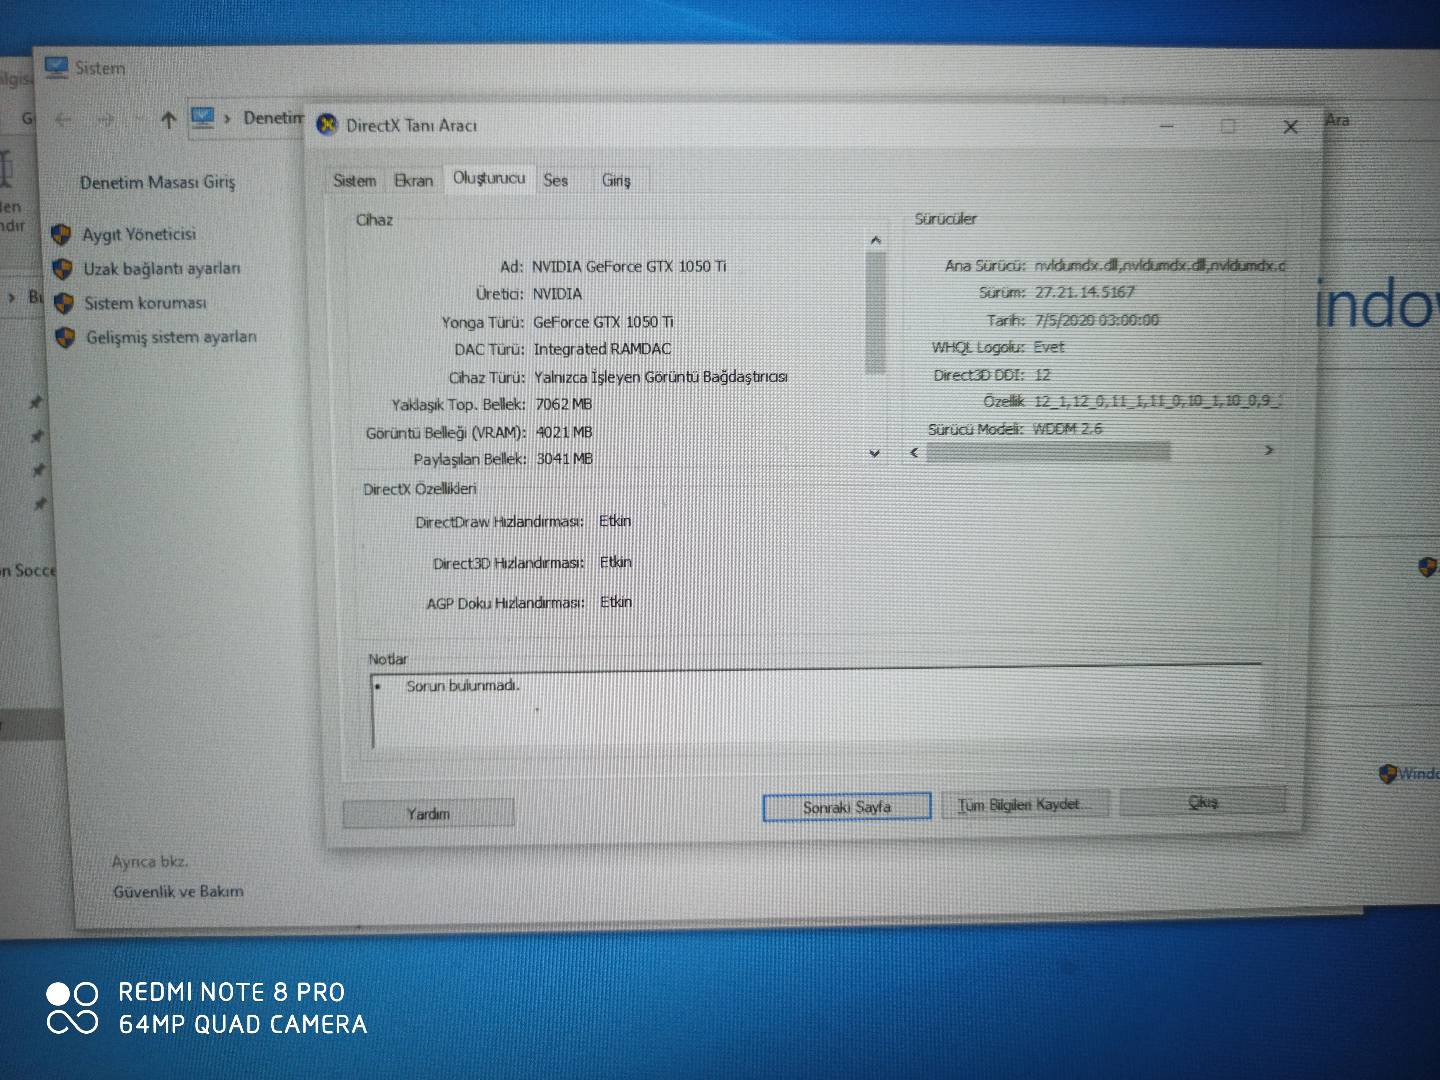Click the AGP Doku Hızlandırması Etkin value
The height and width of the screenshot is (1080, 1440).
pyautogui.click(x=616, y=602)
